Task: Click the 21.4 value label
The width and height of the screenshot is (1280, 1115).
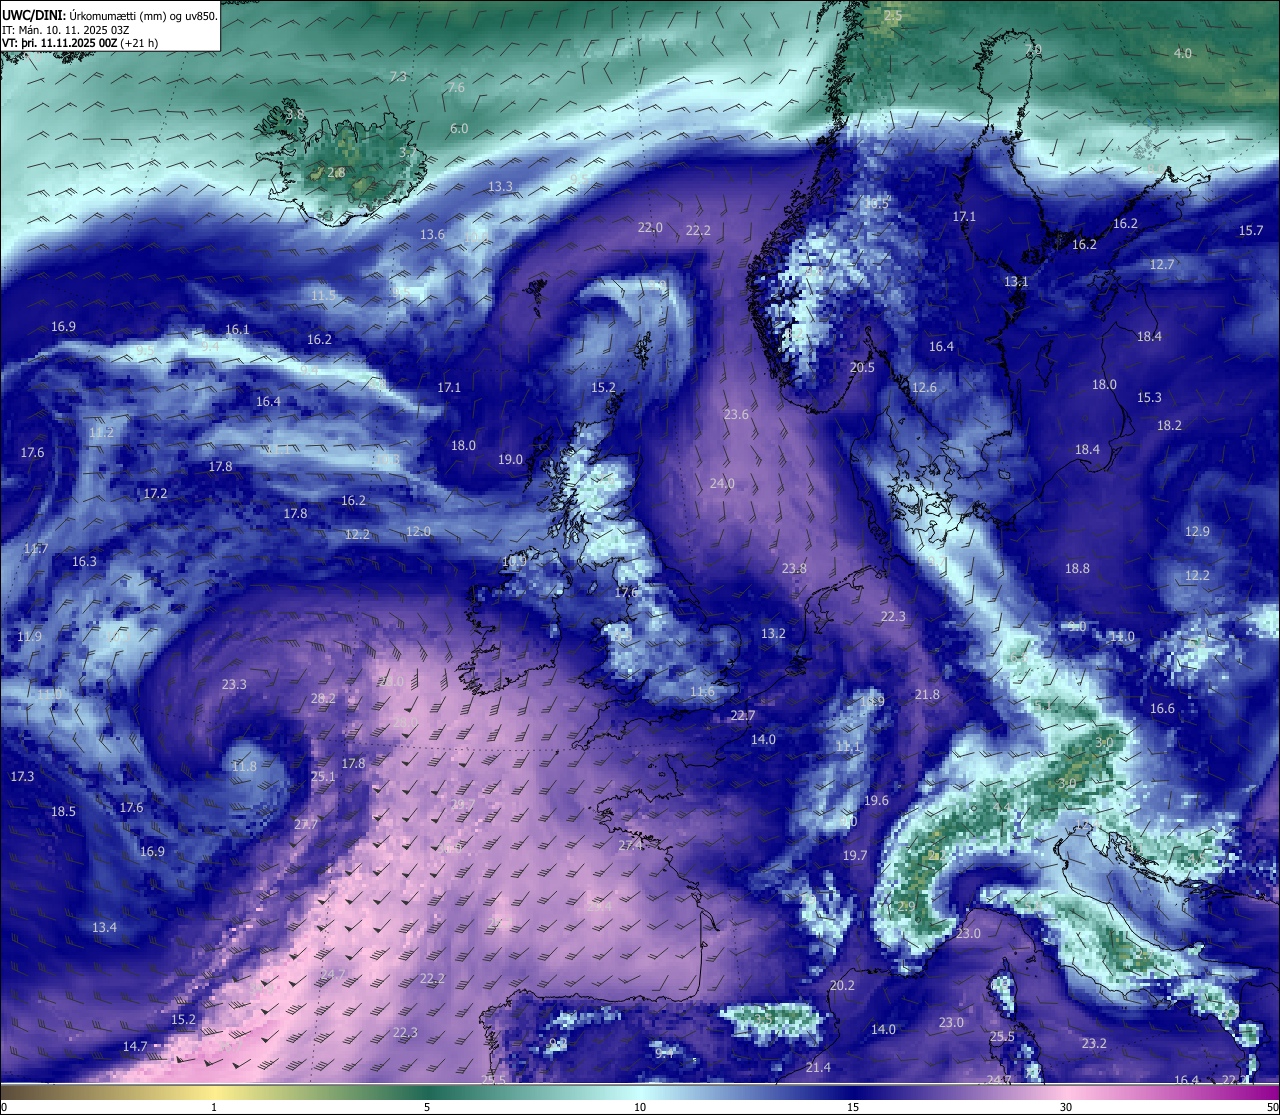Action: [818, 1067]
